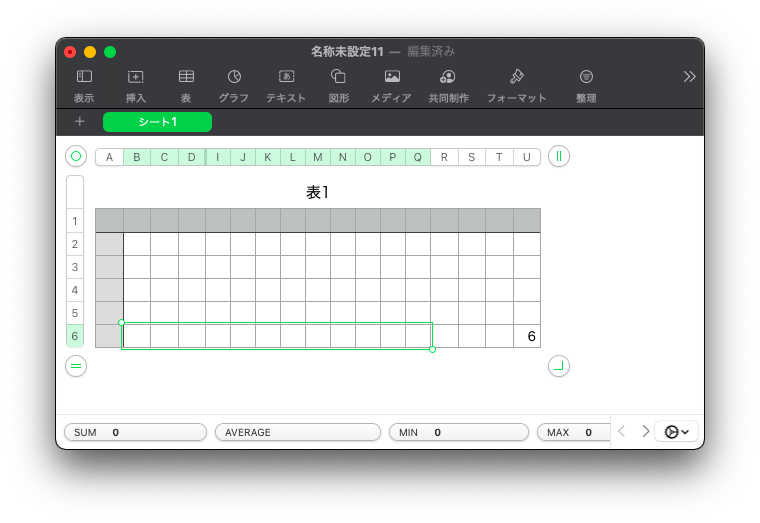This screenshot has height=523, width=760.
Task: Click the add columns handle
Action: [559, 156]
